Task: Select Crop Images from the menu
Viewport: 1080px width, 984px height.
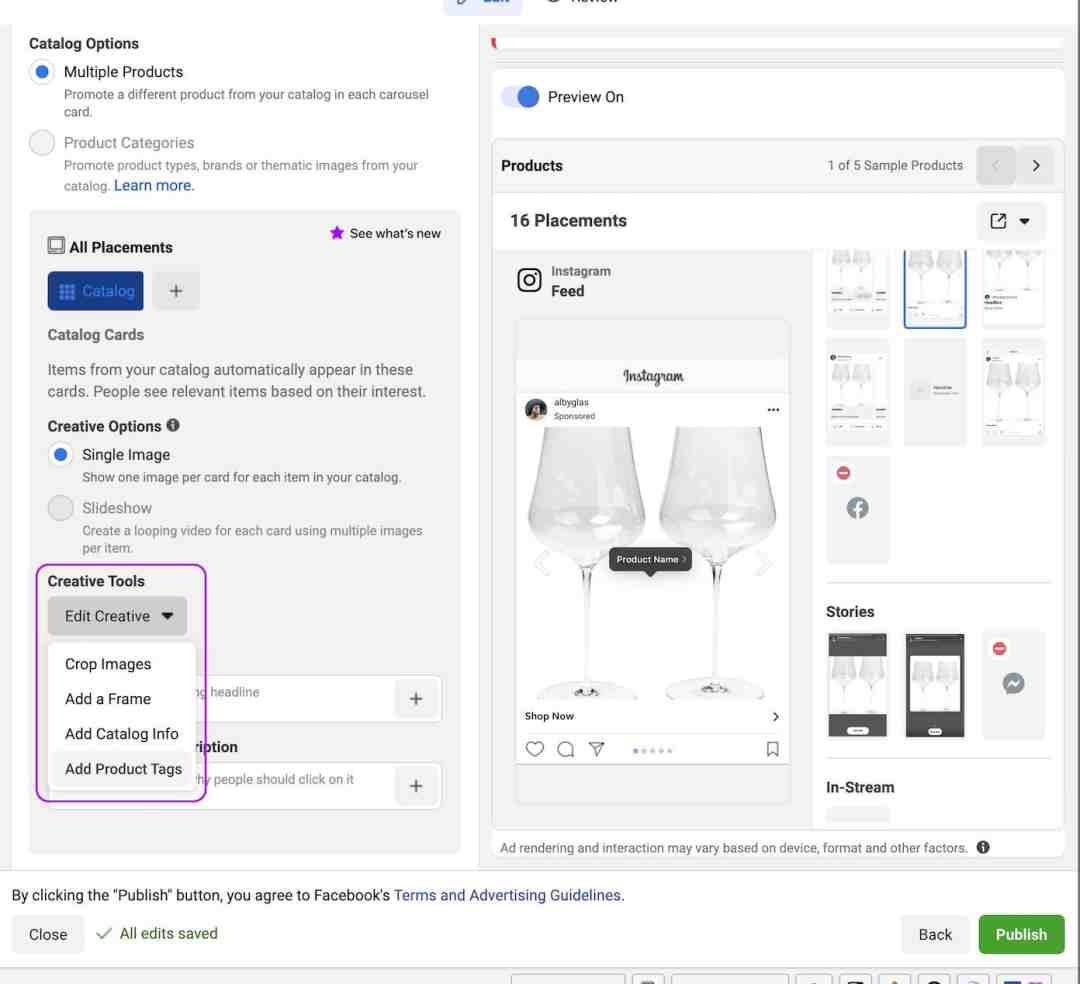Action: pyautogui.click(x=108, y=664)
